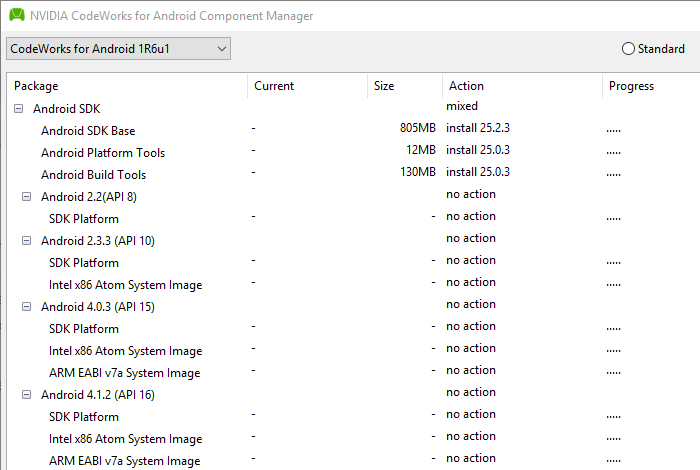700x470 pixels.
Task: Select ARM EABI v7a System Image under API 15
Action: [124, 373]
